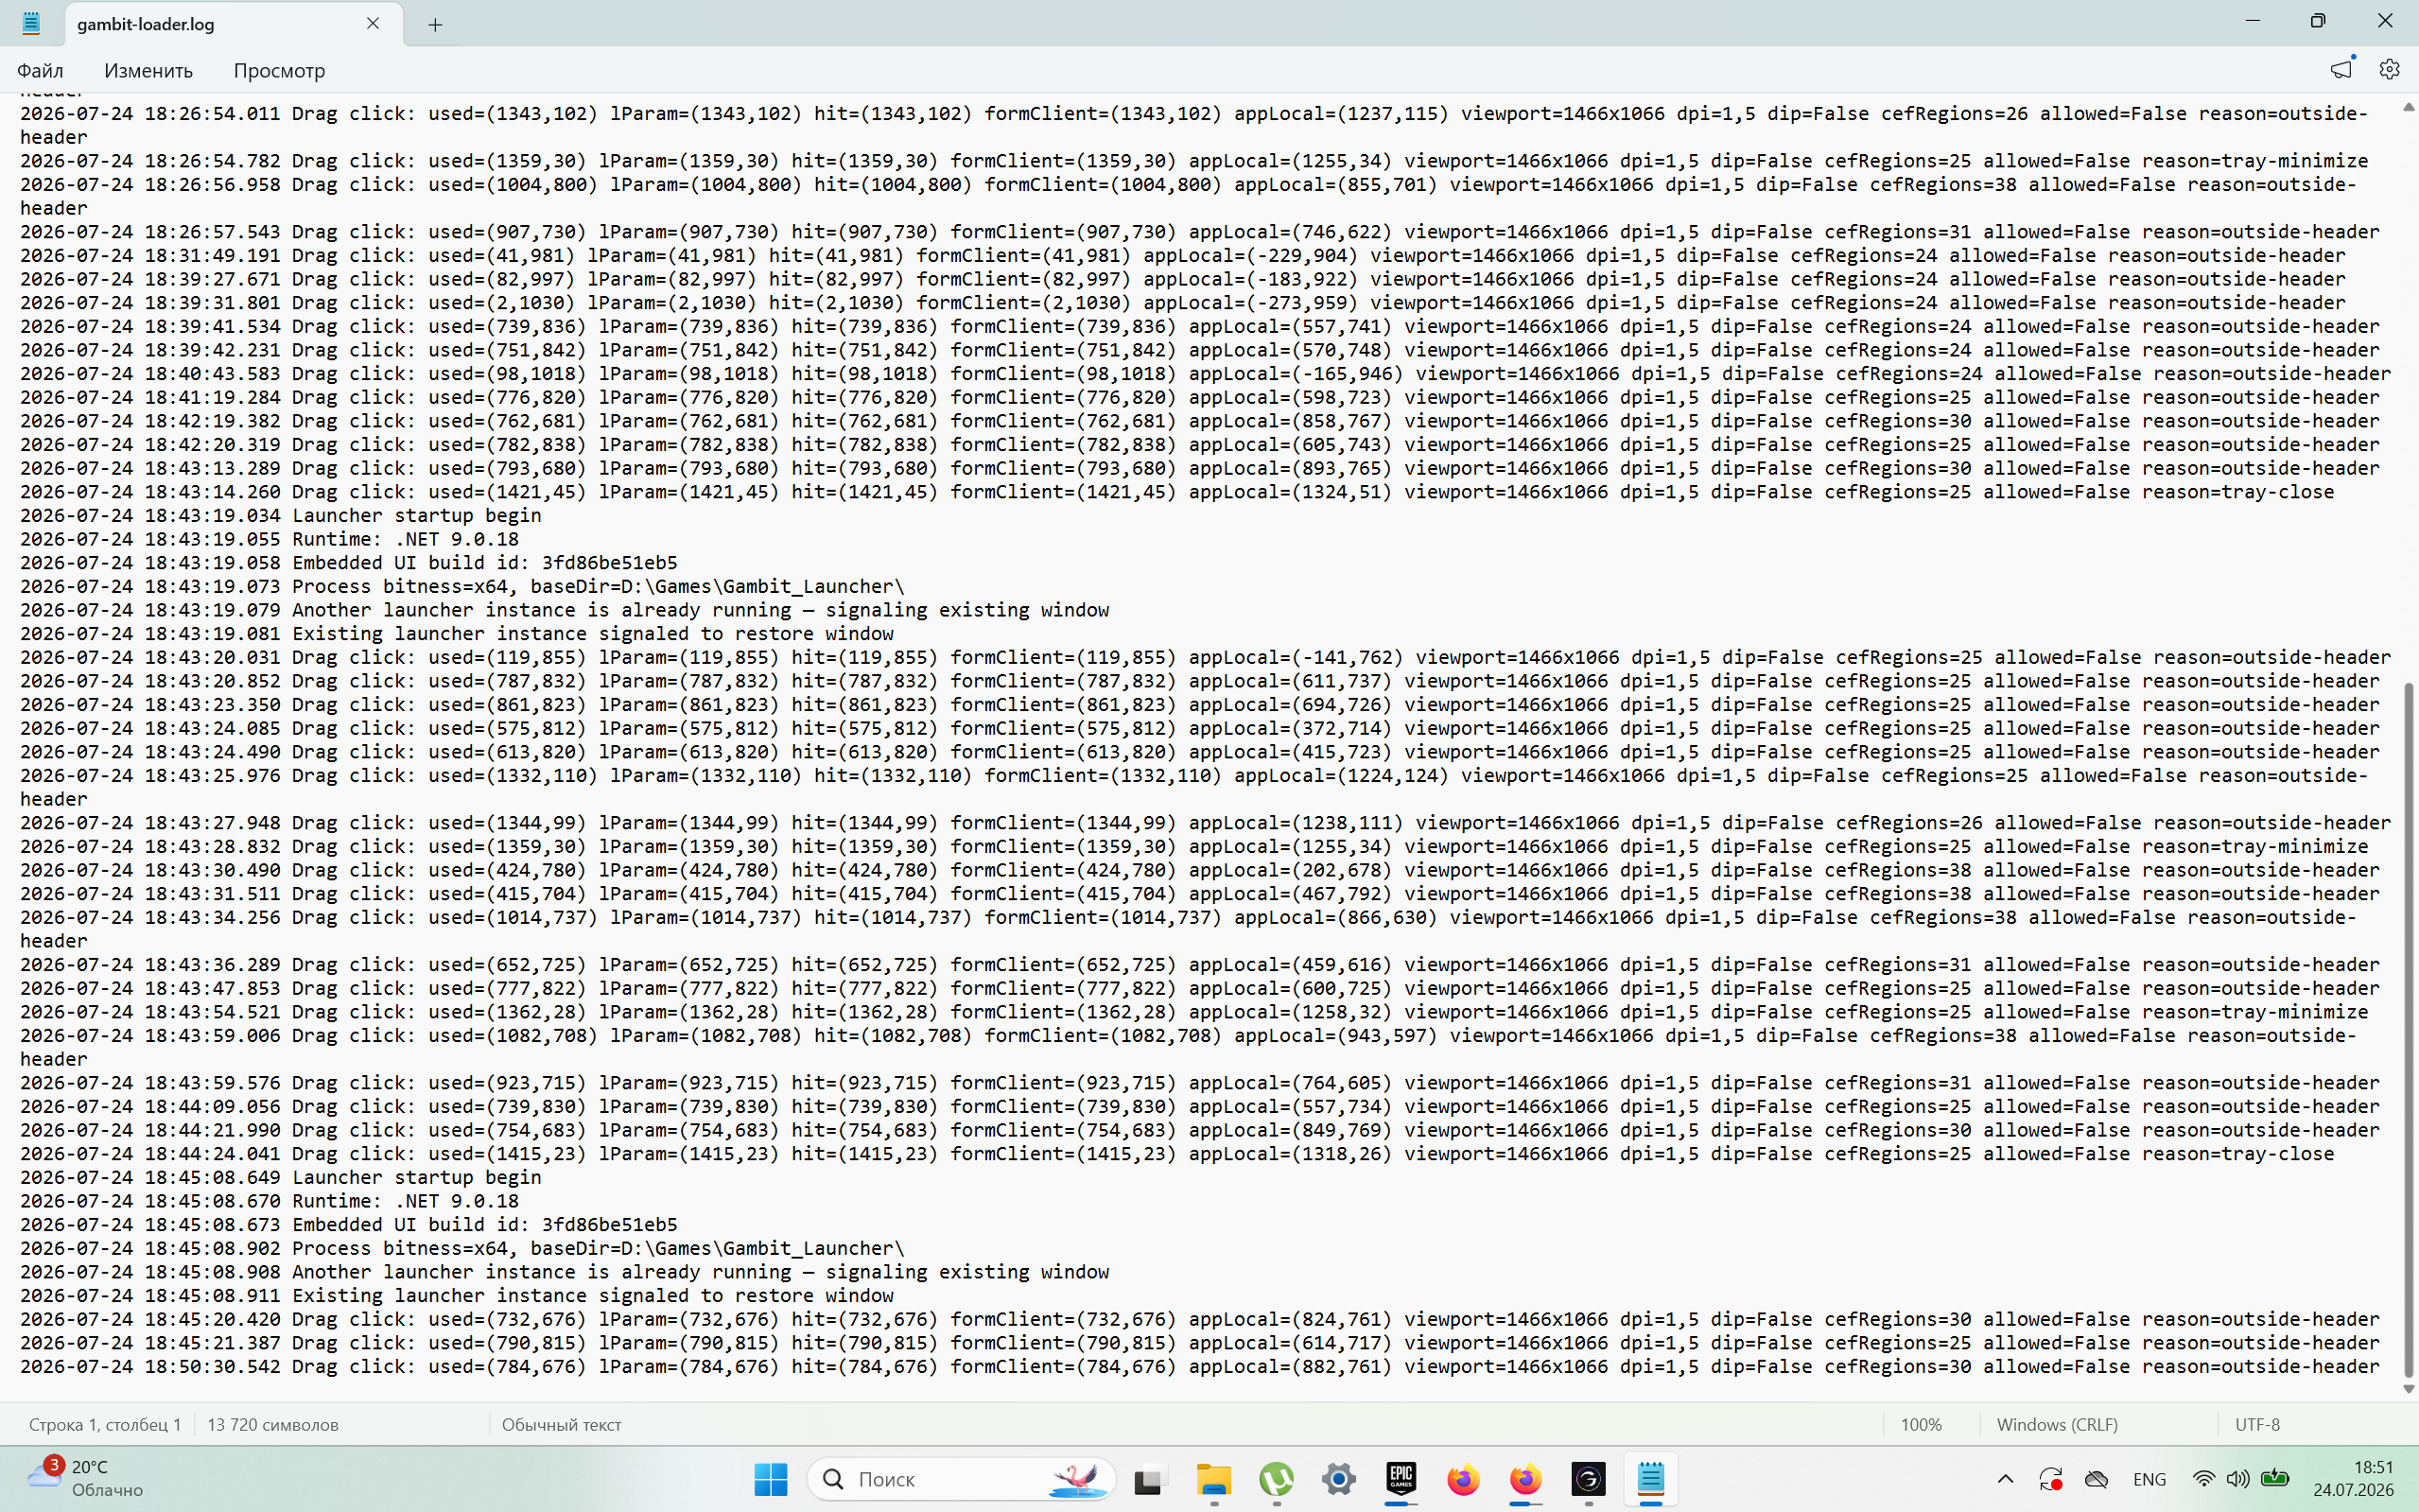
Task: Click the 18:43:14.260 tray-close log line
Action: tap(1177, 492)
